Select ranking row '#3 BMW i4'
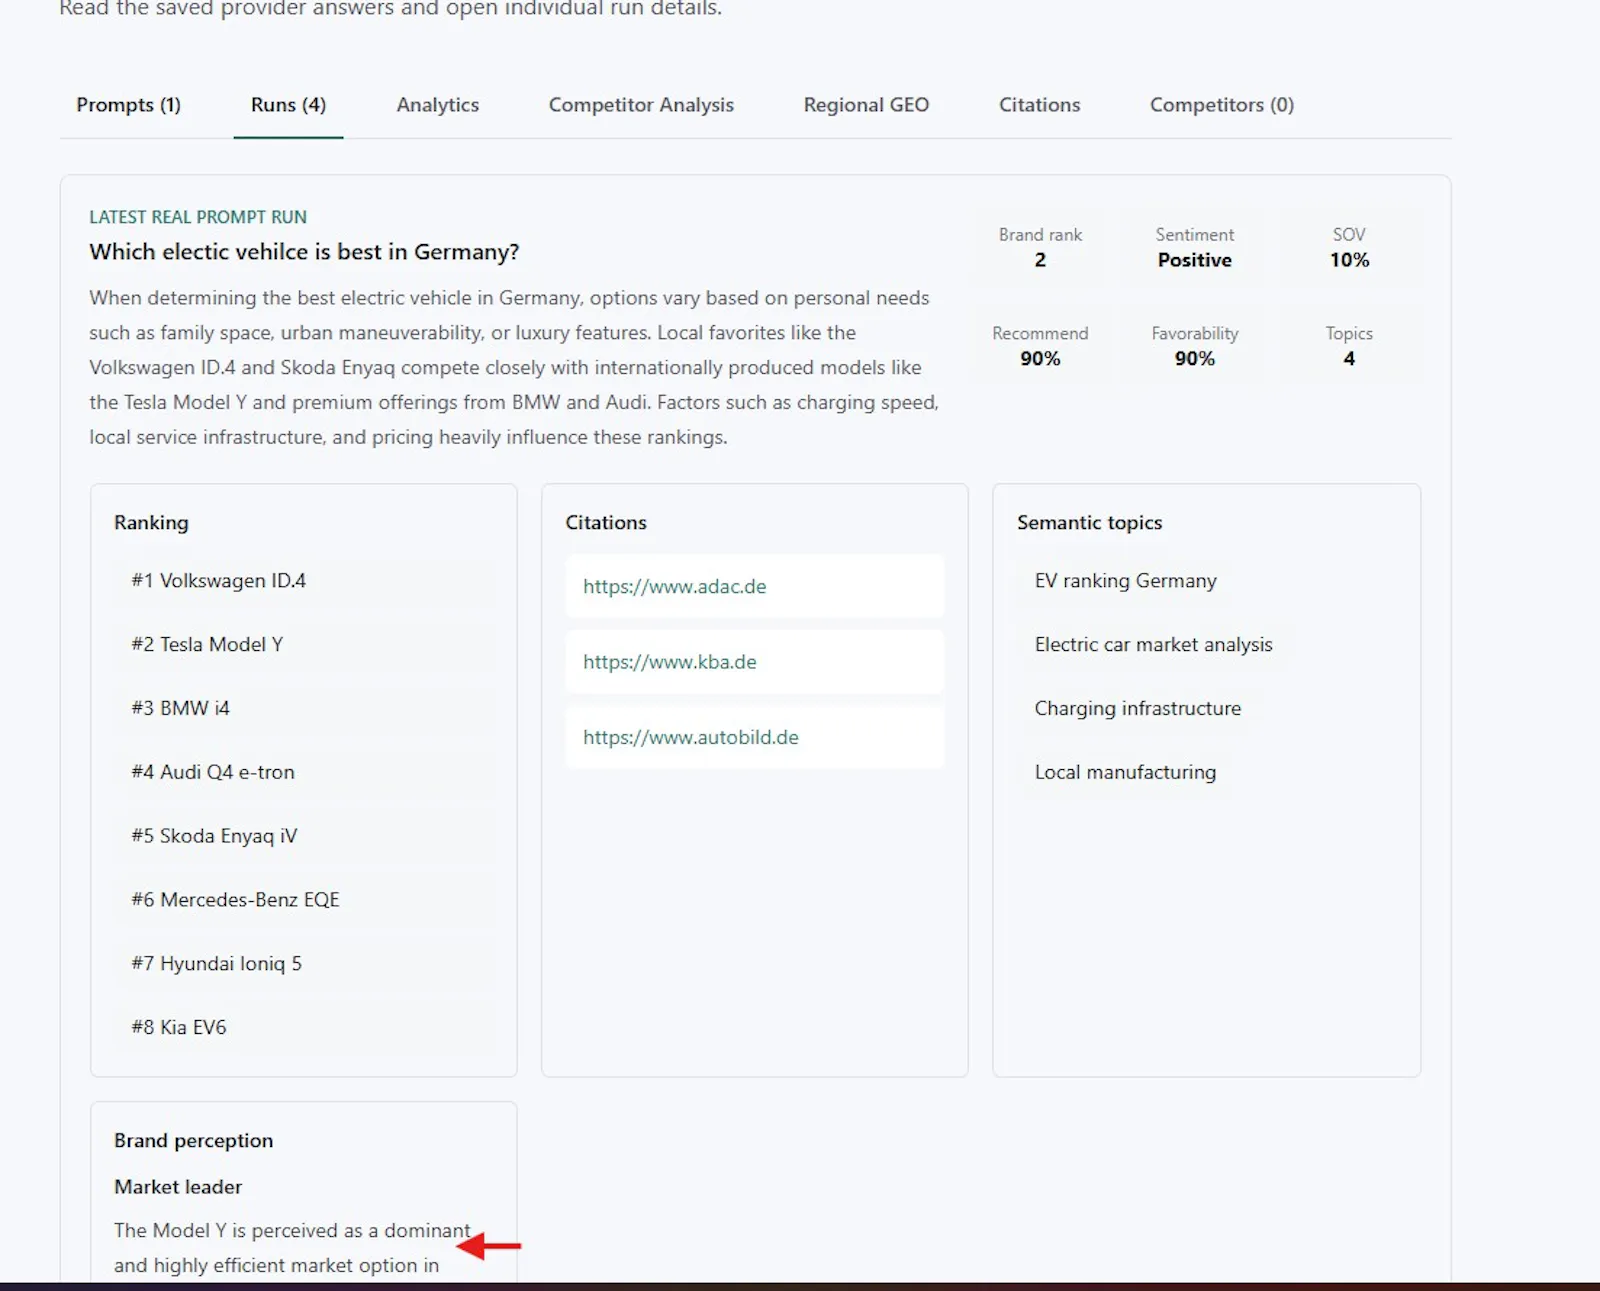Image resolution: width=1600 pixels, height=1291 pixels. (x=304, y=708)
